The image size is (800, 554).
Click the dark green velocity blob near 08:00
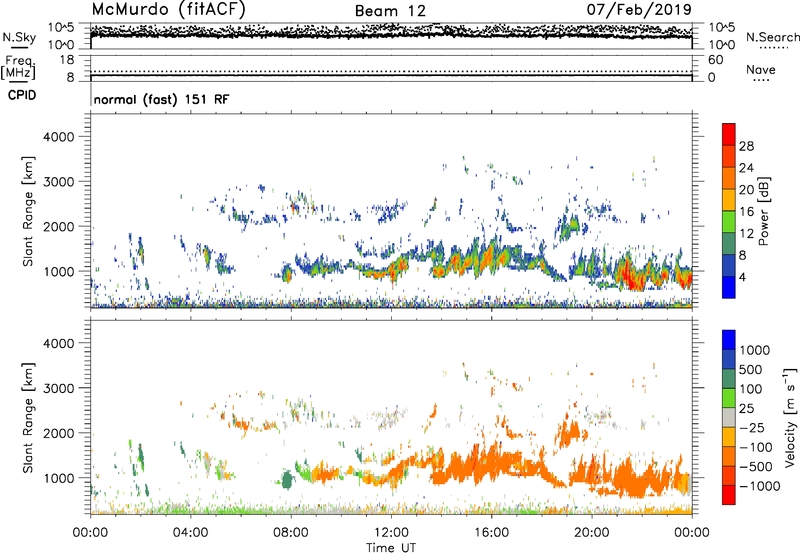(287, 480)
